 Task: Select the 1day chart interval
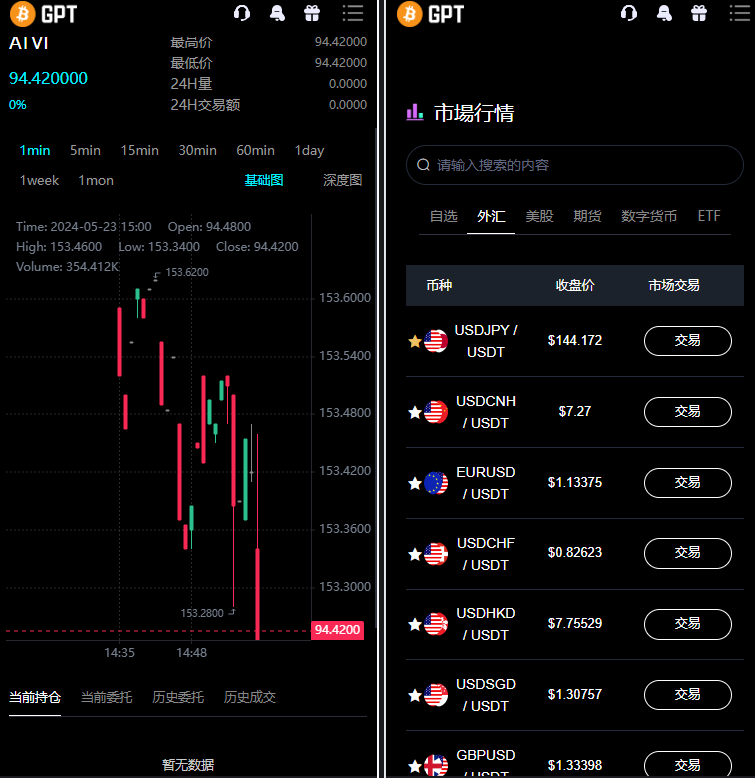click(x=309, y=150)
